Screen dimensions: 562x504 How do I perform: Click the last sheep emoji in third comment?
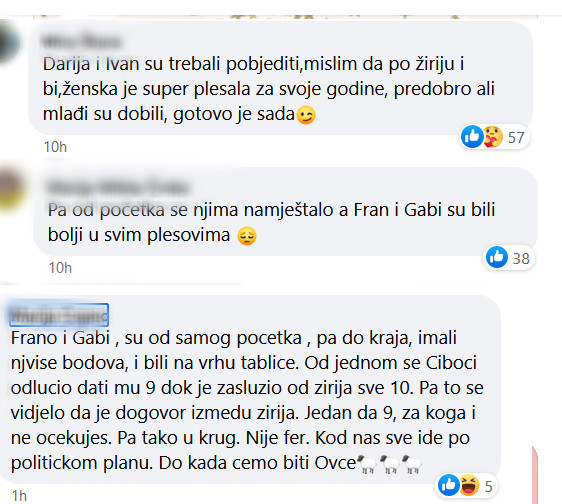(411, 465)
